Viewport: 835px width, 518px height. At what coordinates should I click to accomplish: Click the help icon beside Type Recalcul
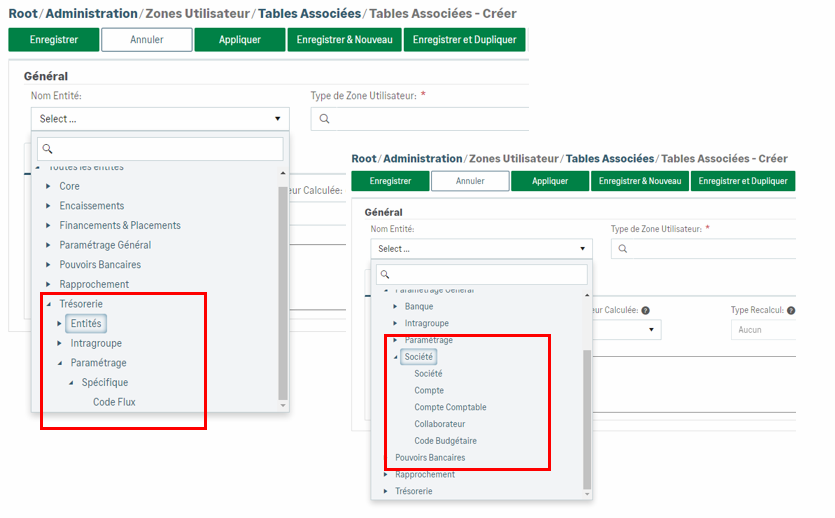(x=791, y=311)
